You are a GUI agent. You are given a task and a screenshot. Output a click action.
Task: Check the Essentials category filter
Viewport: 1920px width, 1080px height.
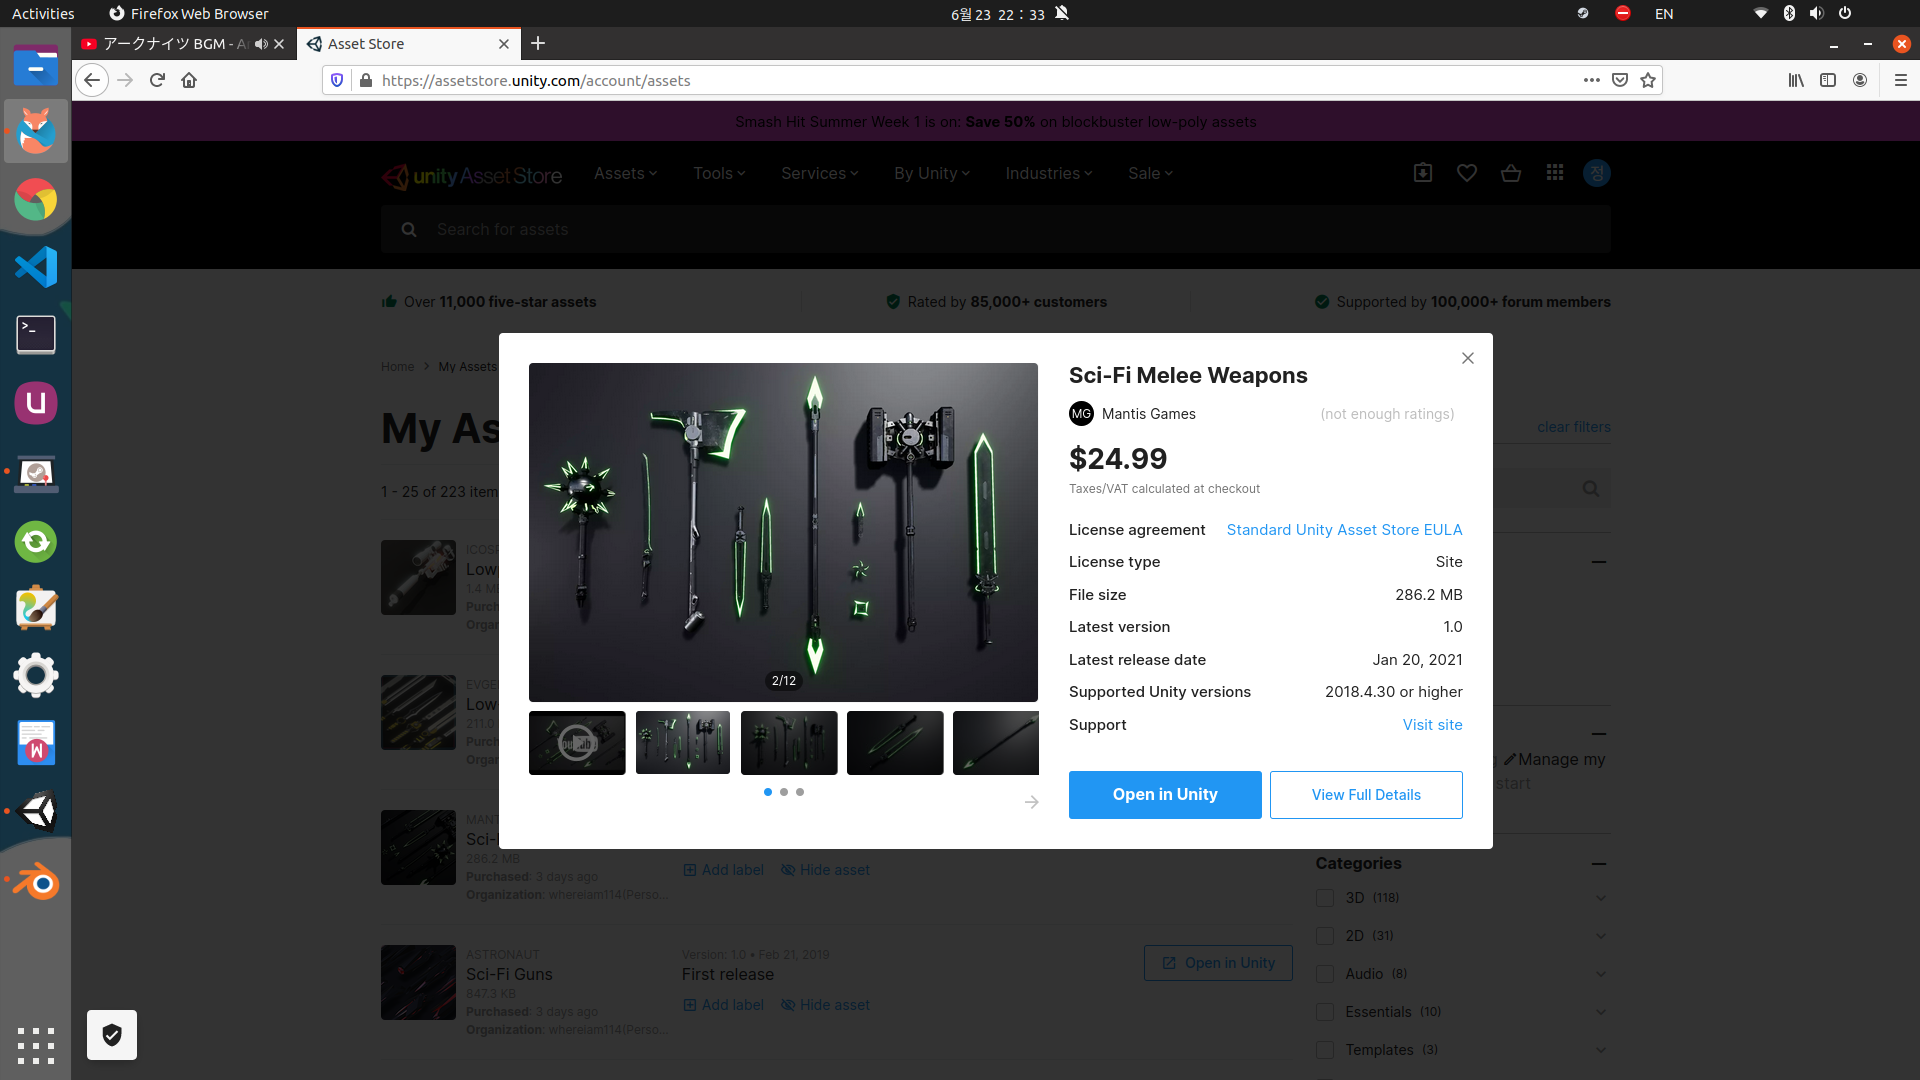(x=1325, y=1012)
